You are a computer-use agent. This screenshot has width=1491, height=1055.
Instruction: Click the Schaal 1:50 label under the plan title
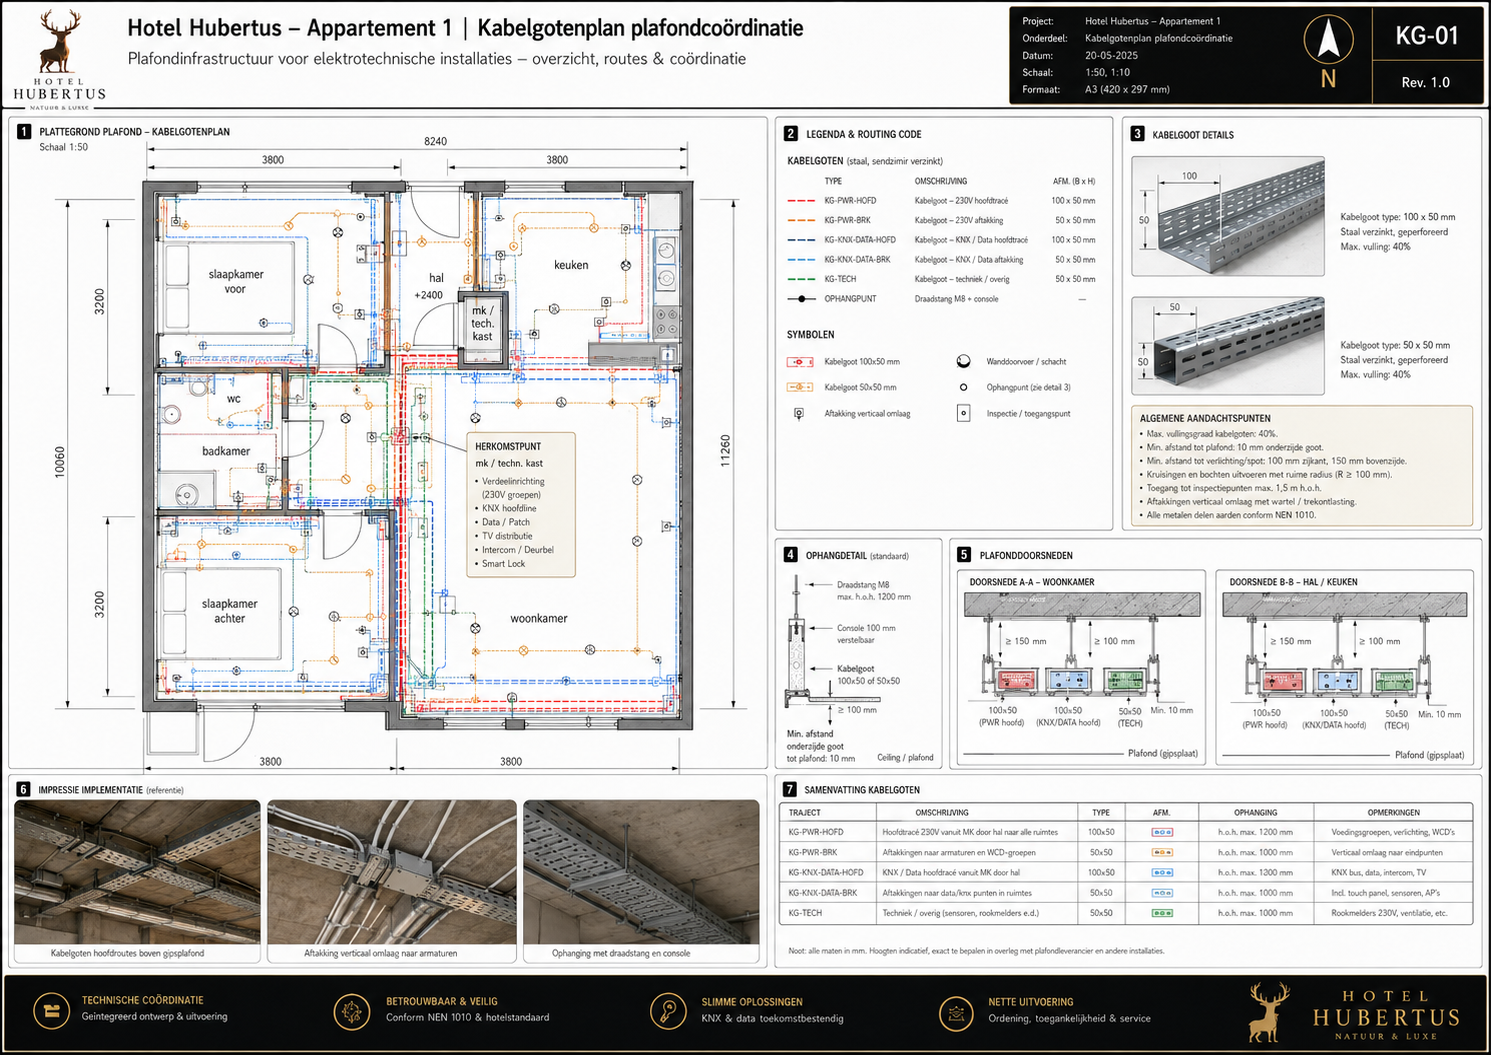coord(64,147)
